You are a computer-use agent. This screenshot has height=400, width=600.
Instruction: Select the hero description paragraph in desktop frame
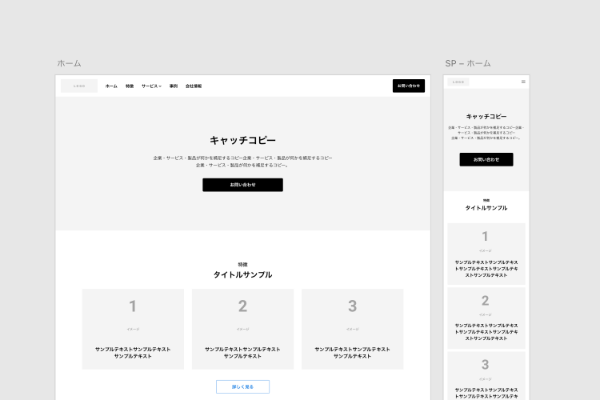(x=243, y=161)
